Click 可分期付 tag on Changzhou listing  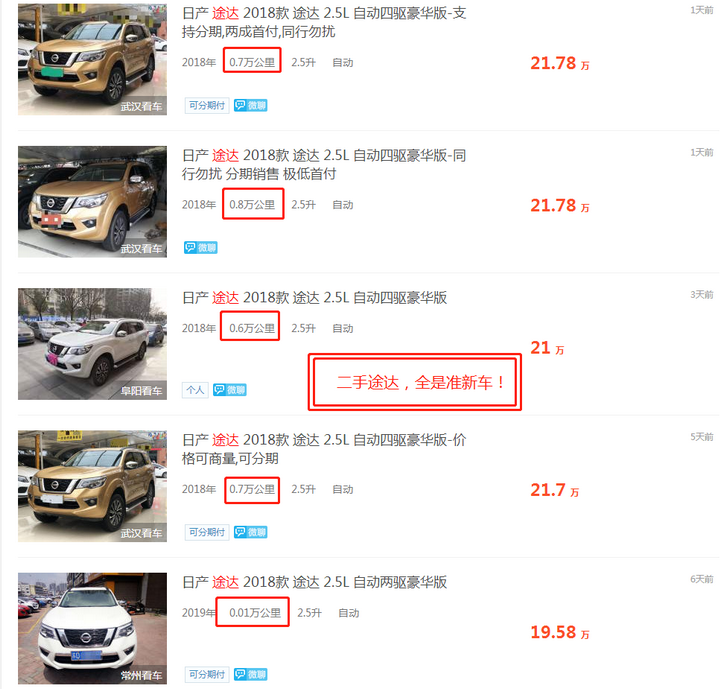[x=207, y=674]
